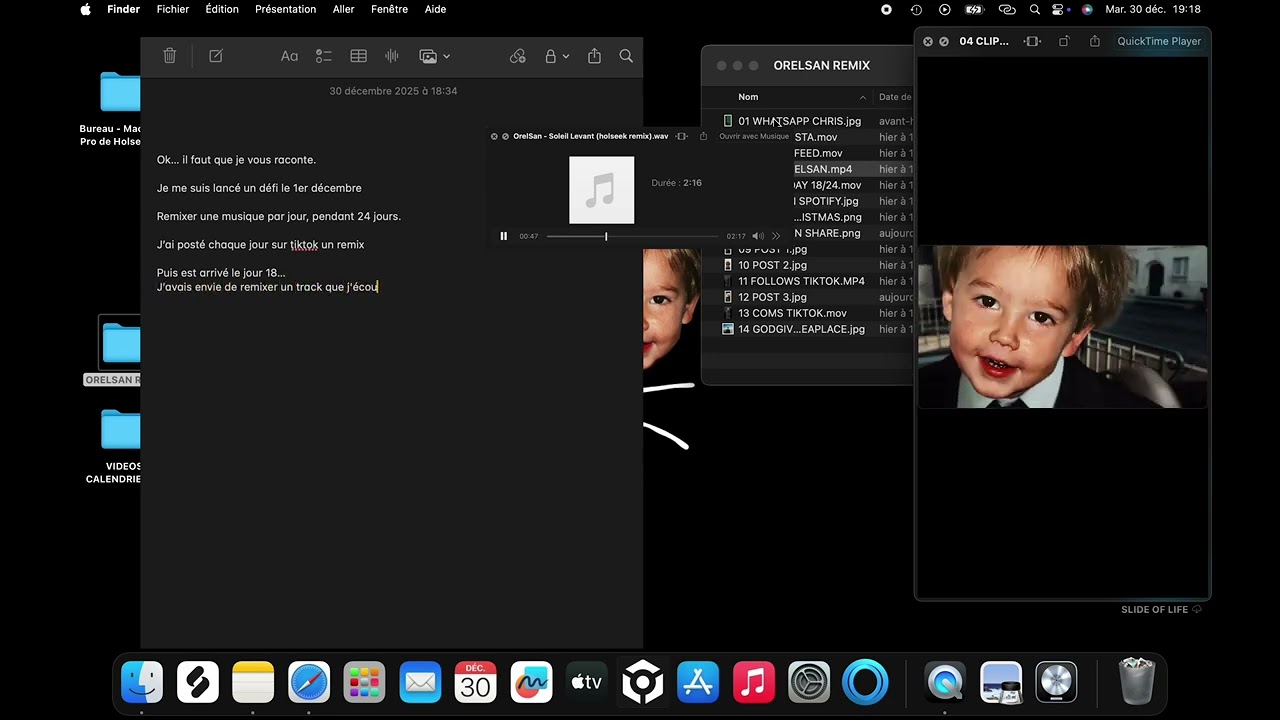Open the Édition menu
The height and width of the screenshot is (720, 1280).
point(222,9)
